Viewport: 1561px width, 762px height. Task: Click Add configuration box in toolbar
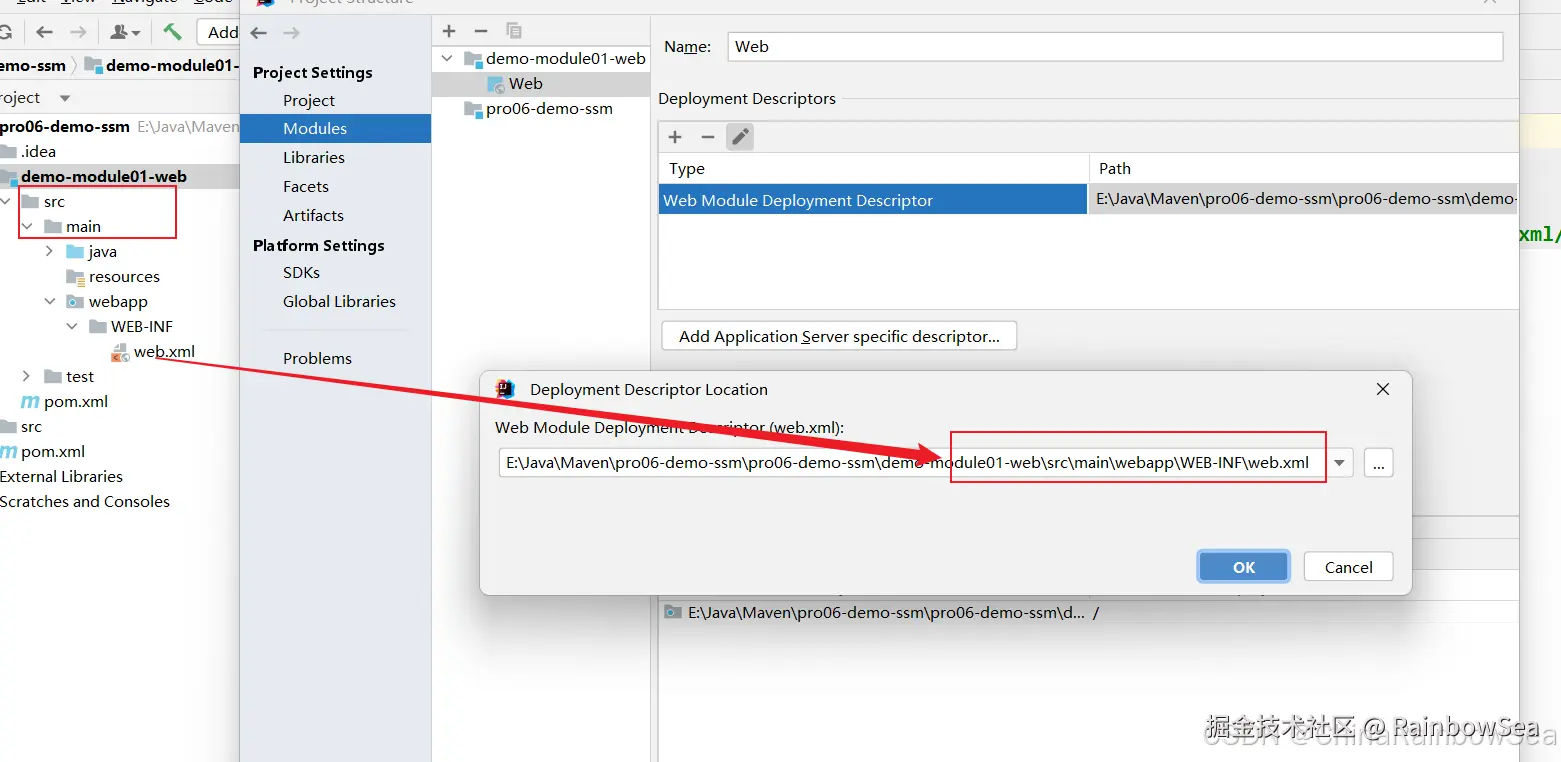click(x=219, y=32)
